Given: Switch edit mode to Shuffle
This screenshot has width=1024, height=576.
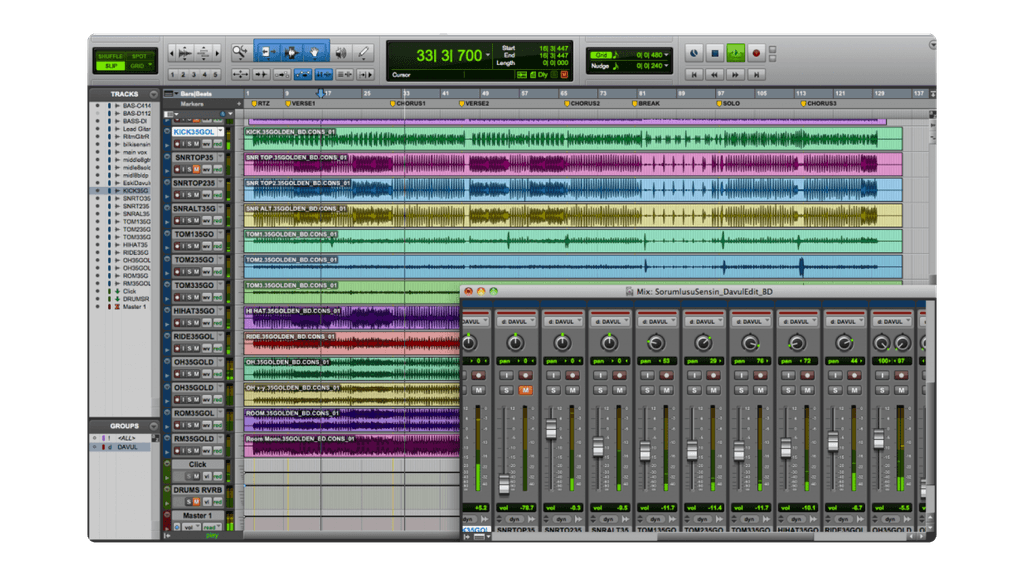Looking at the screenshot, I should 111,55.
